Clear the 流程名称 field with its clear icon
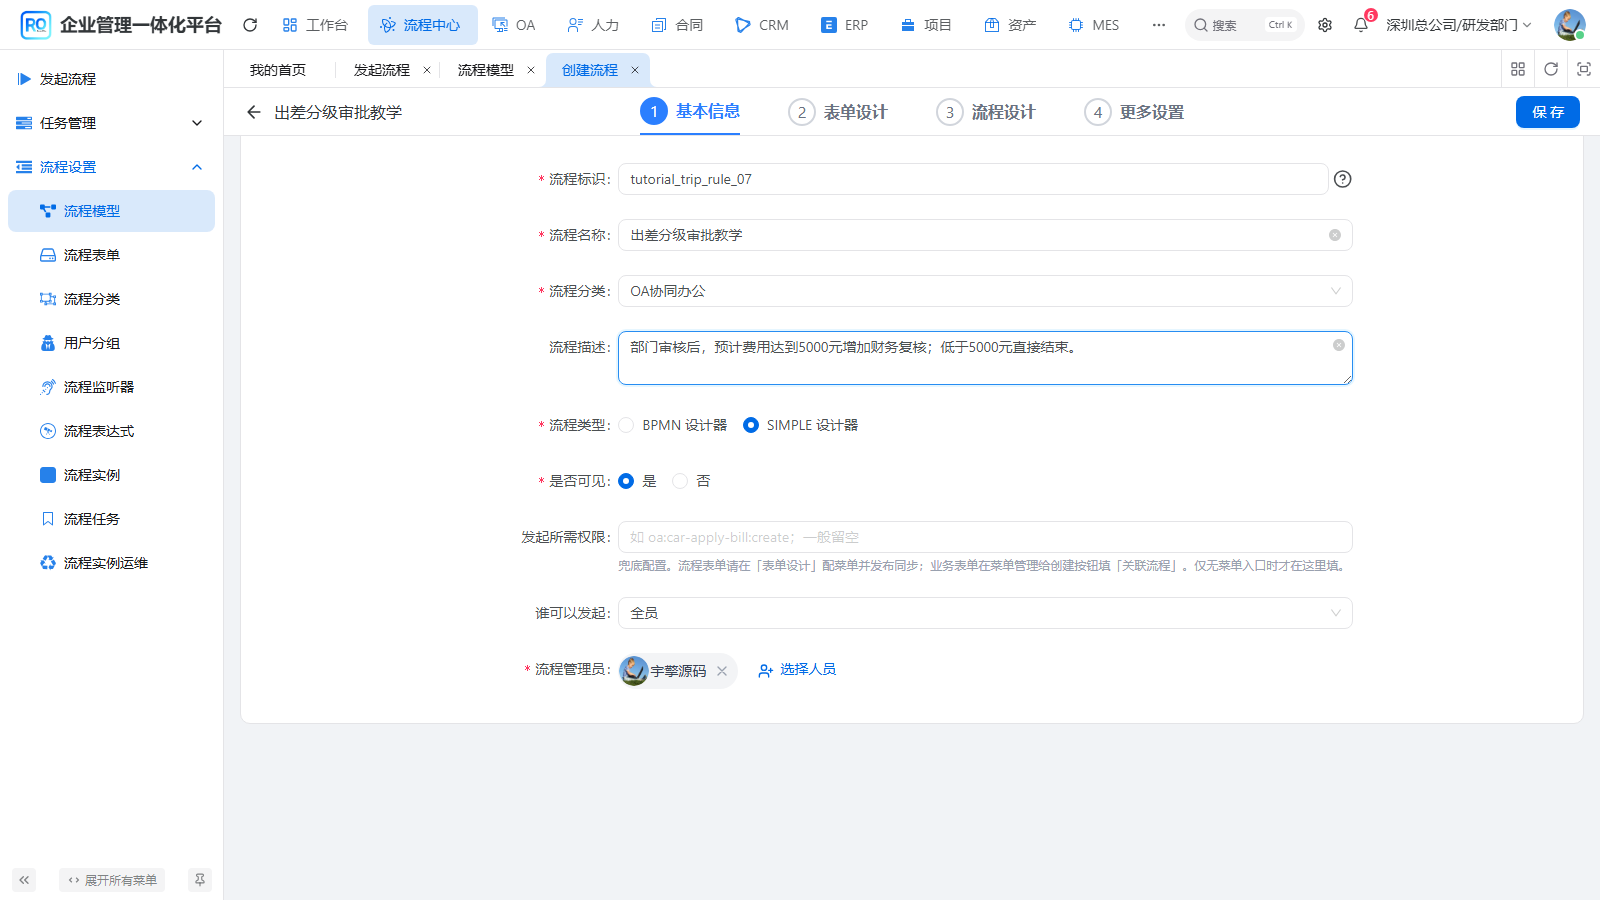 (1335, 235)
